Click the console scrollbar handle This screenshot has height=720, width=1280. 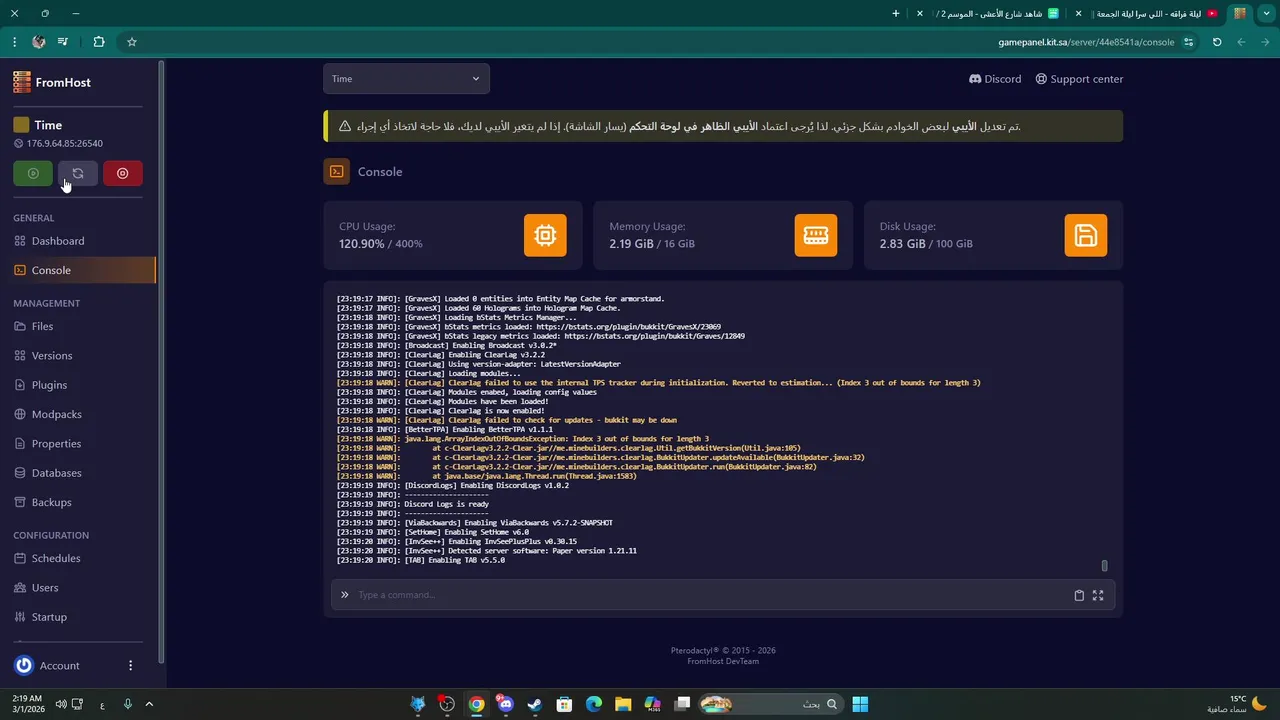(x=1104, y=566)
